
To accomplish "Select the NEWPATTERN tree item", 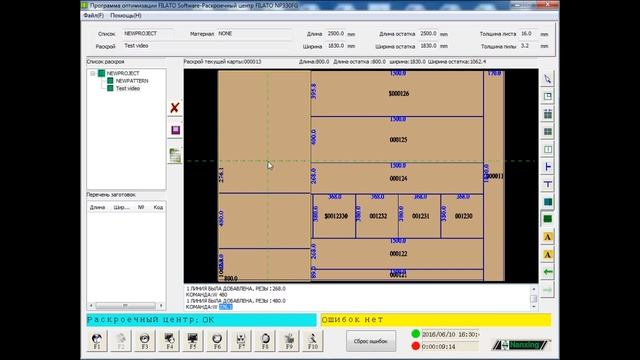I will coord(132,81).
